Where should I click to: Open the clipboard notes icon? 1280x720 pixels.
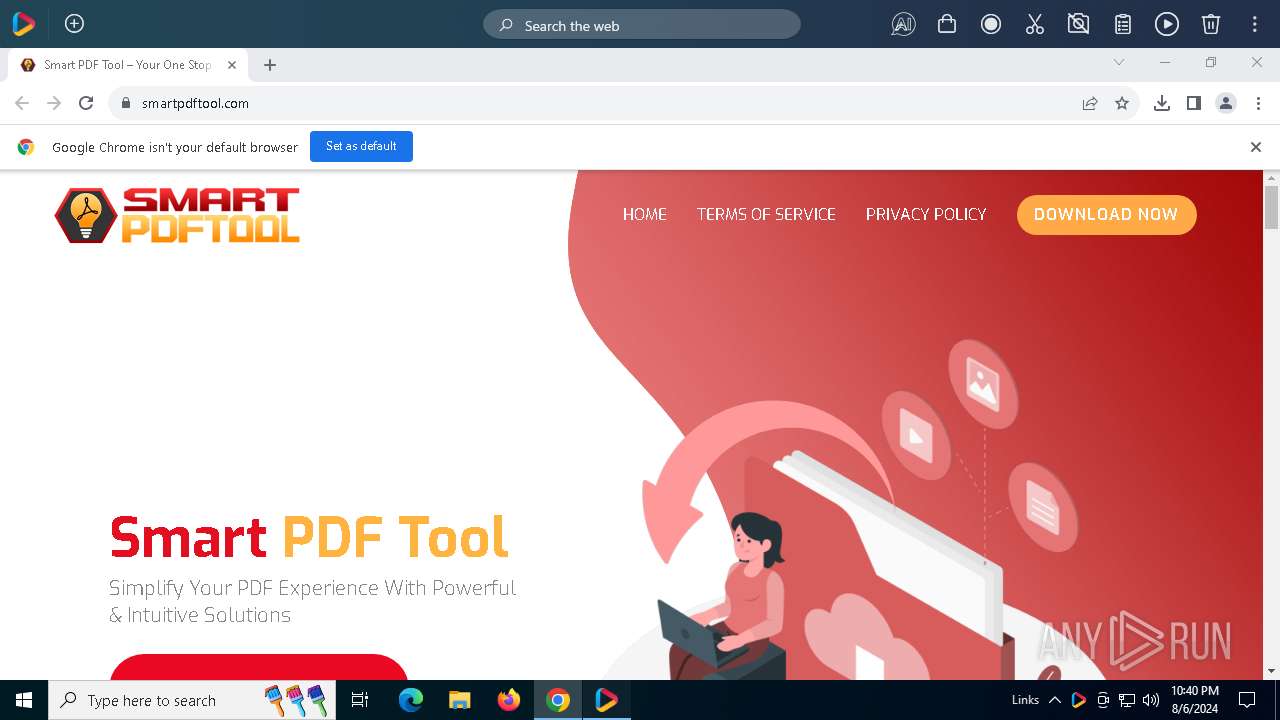[1123, 24]
